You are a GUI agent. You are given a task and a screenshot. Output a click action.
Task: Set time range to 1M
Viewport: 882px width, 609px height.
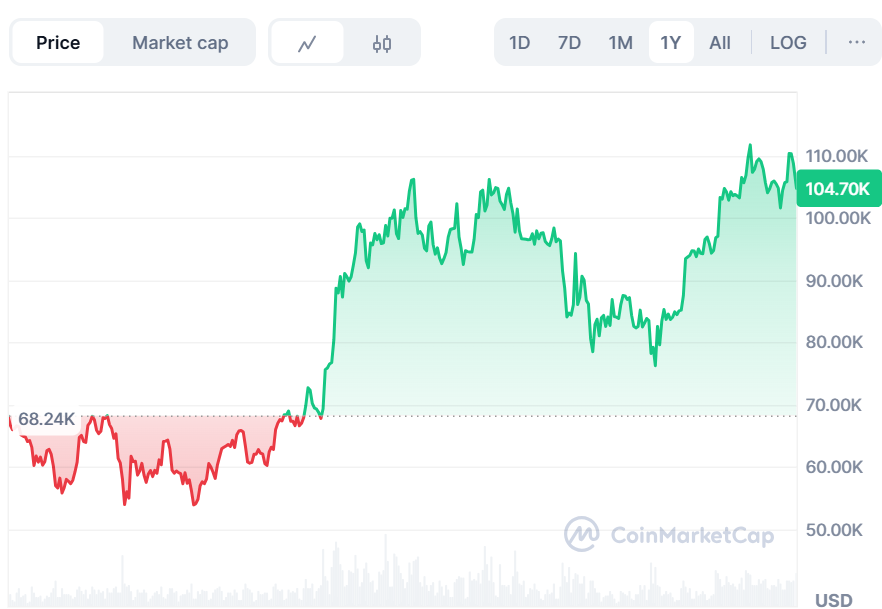[620, 43]
